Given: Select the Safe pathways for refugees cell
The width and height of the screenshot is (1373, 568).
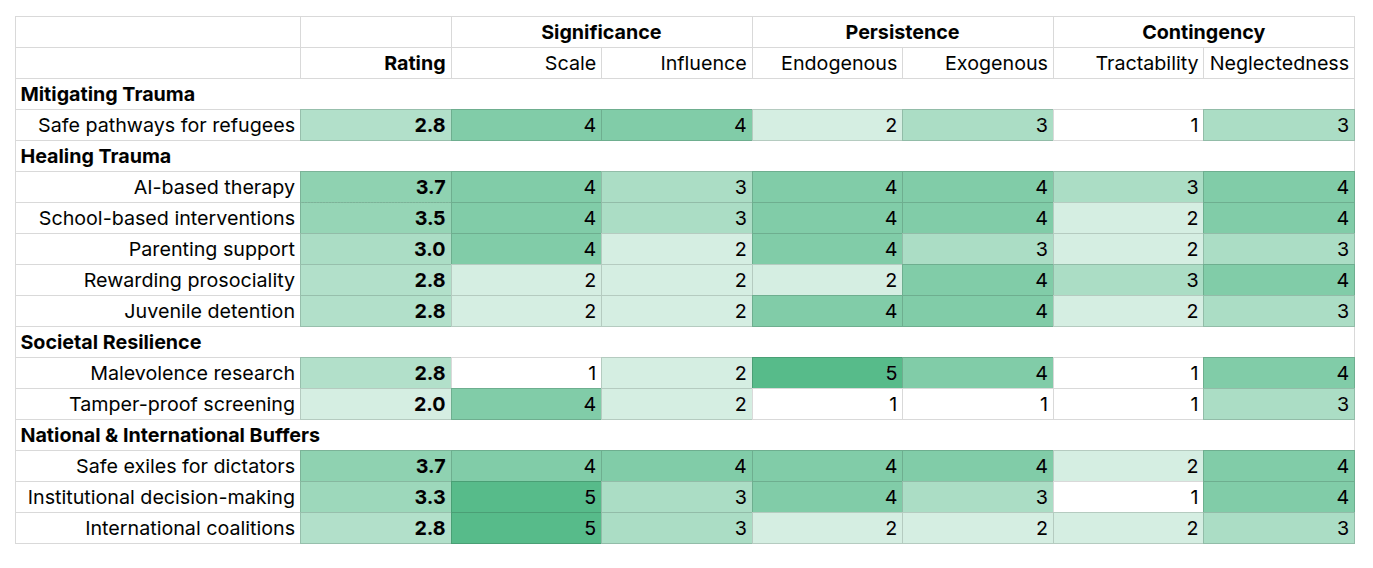Looking at the screenshot, I should pyautogui.click(x=158, y=125).
